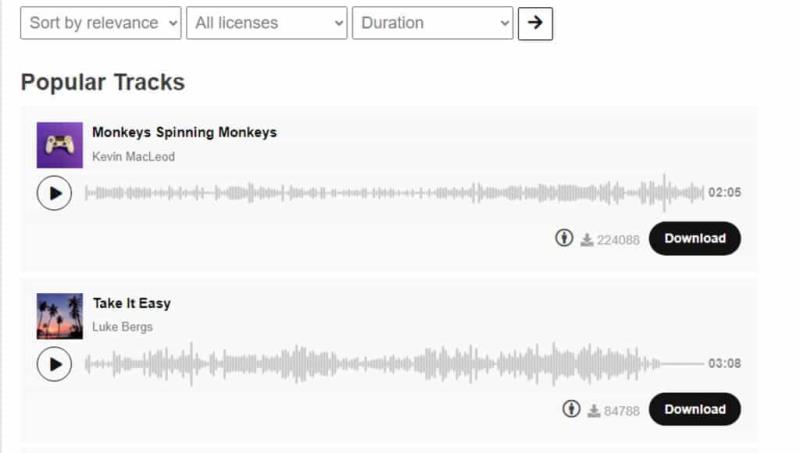The width and height of the screenshot is (800, 453).
Task: Click the download count icon beside 224088
Action: click(x=587, y=240)
